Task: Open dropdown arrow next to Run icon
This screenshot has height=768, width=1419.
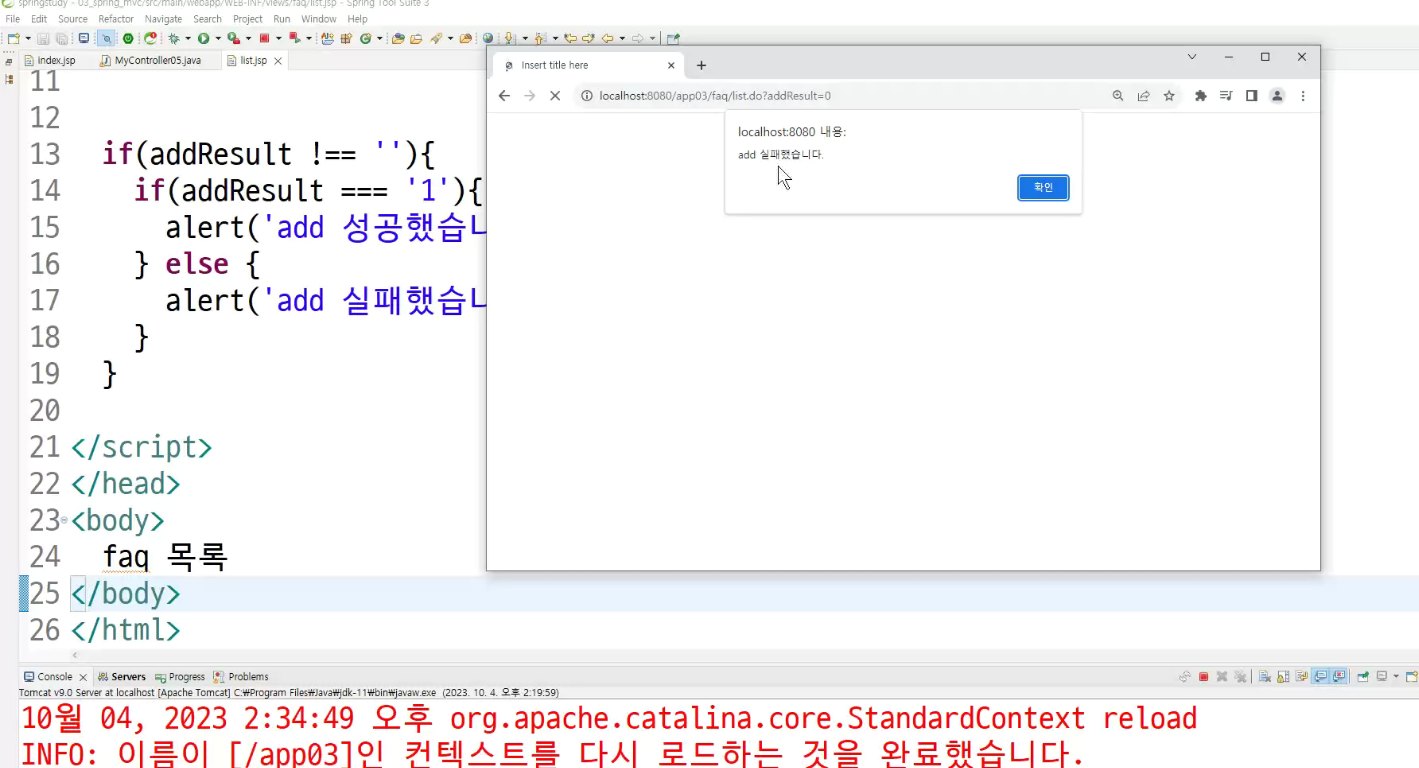Action: coord(218,38)
